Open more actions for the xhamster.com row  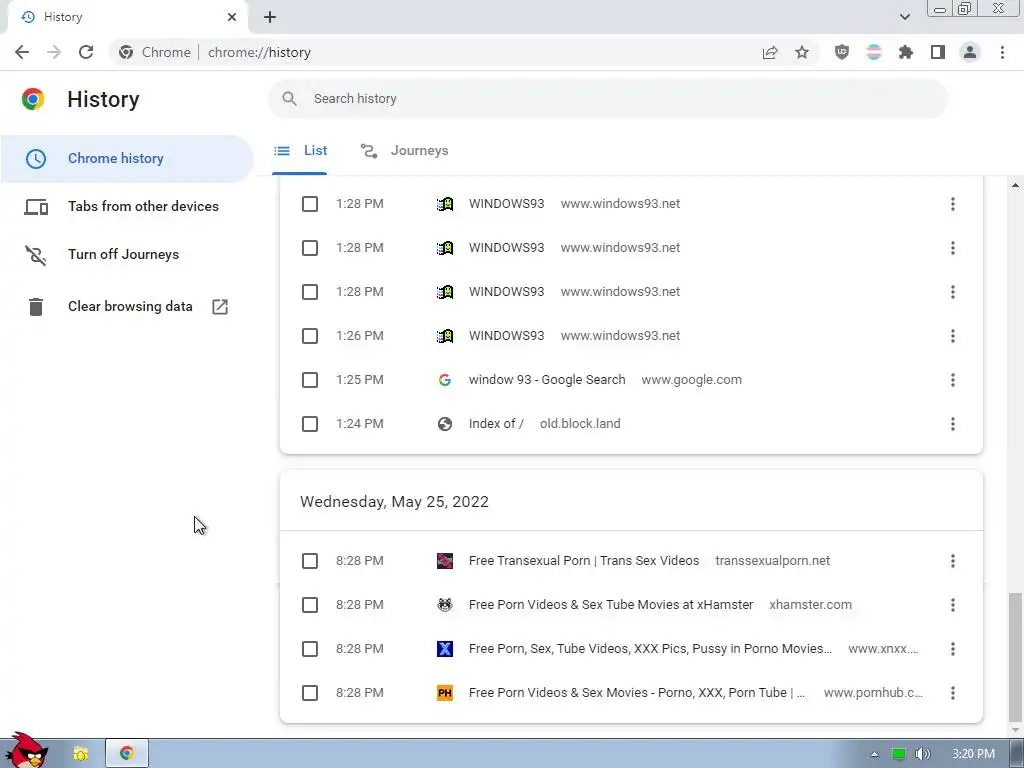[953, 605]
